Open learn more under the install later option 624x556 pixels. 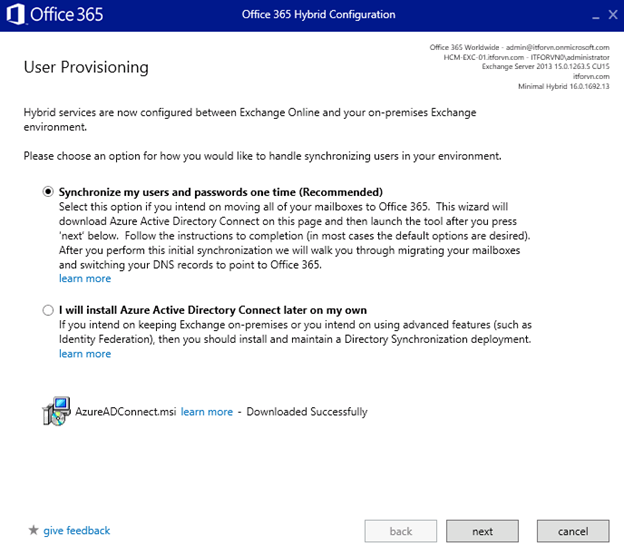click(85, 354)
